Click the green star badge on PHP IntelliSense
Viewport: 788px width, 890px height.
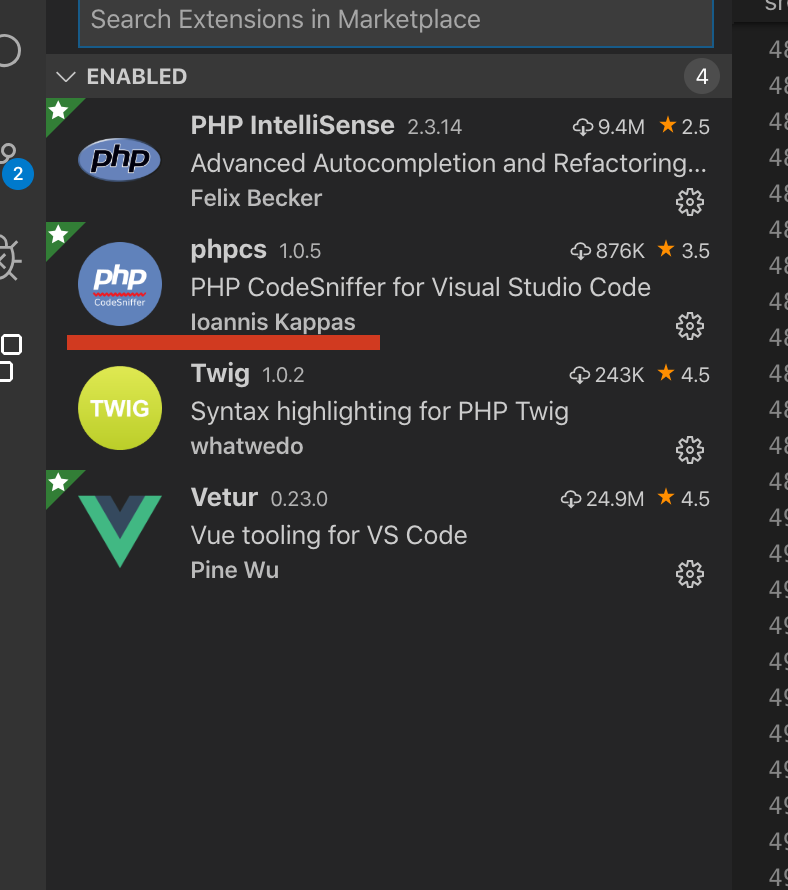[x=58, y=110]
